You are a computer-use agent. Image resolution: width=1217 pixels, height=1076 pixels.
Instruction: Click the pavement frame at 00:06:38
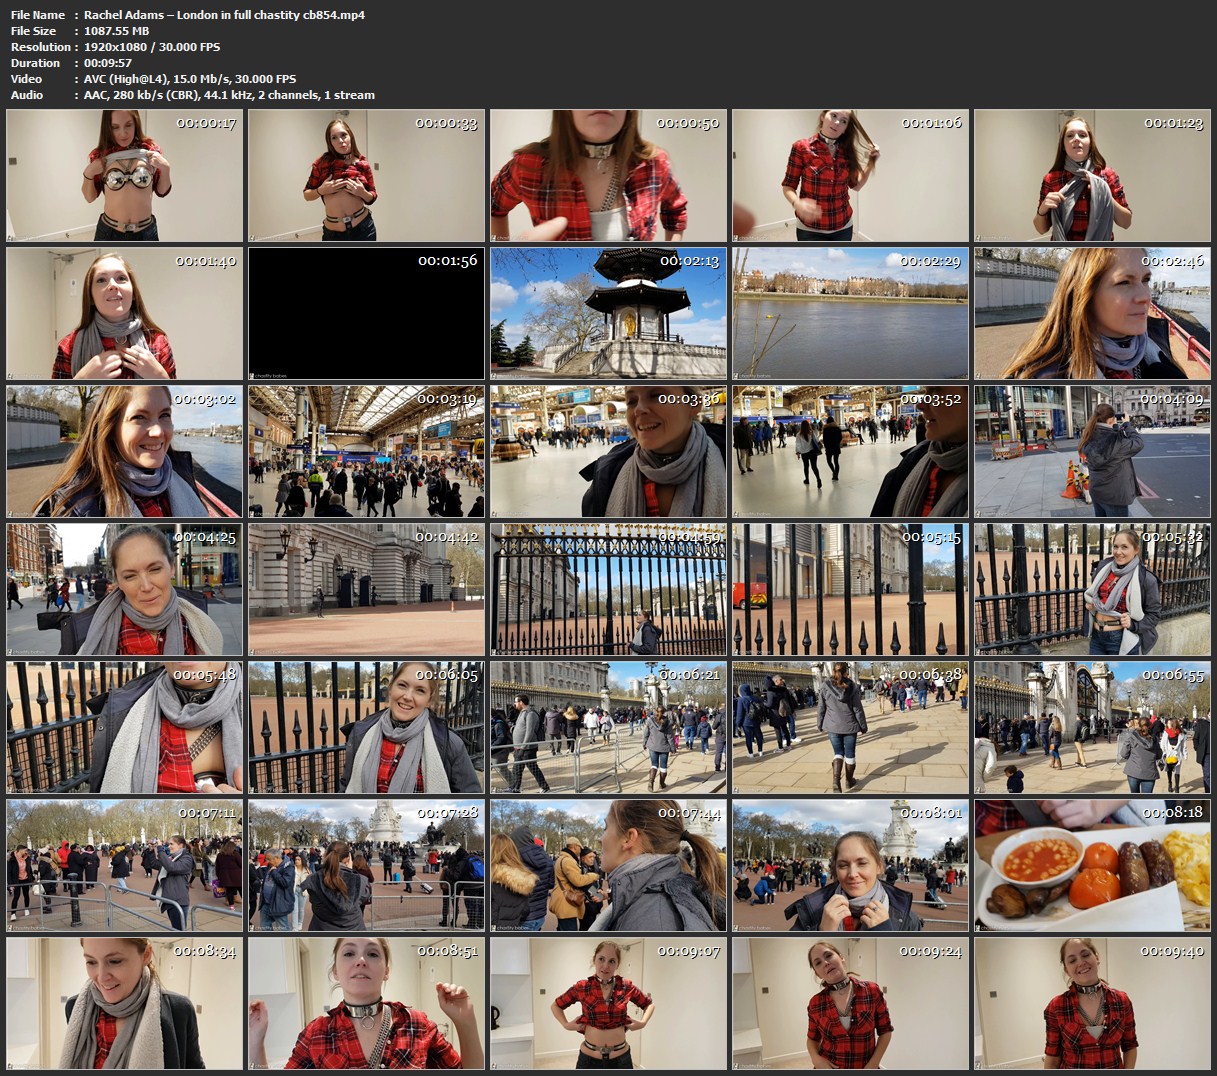pos(851,728)
